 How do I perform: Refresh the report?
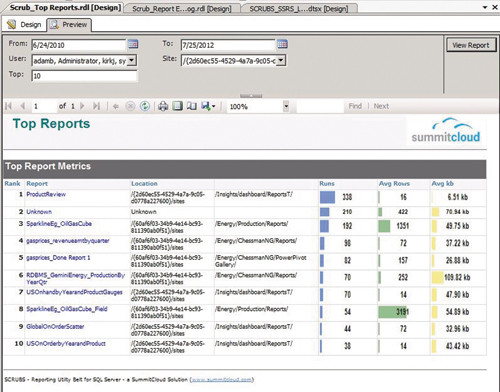click(x=145, y=106)
